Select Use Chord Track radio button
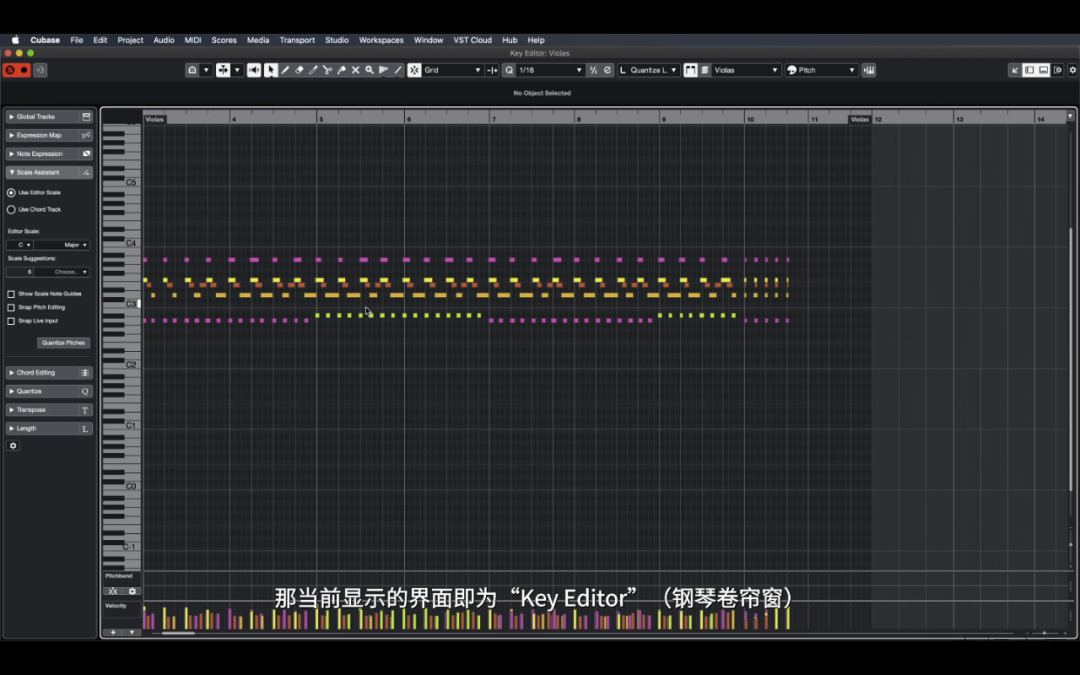Image resolution: width=1080 pixels, height=675 pixels. (11, 209)
